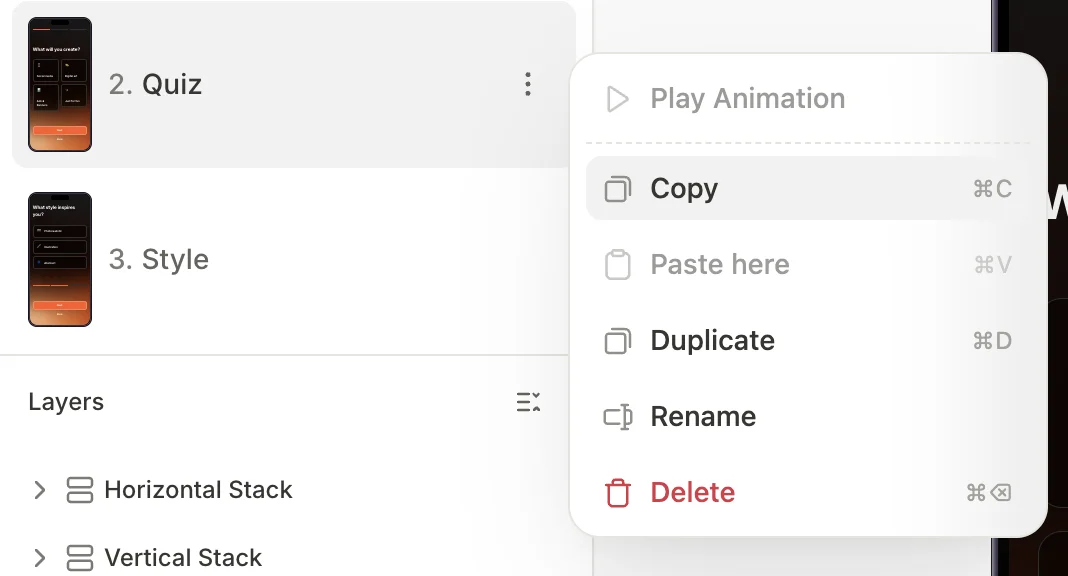The image size is (1068, 576).
Task: Click the ⌘V shortcut hint
Action: (x=992, y=265)
